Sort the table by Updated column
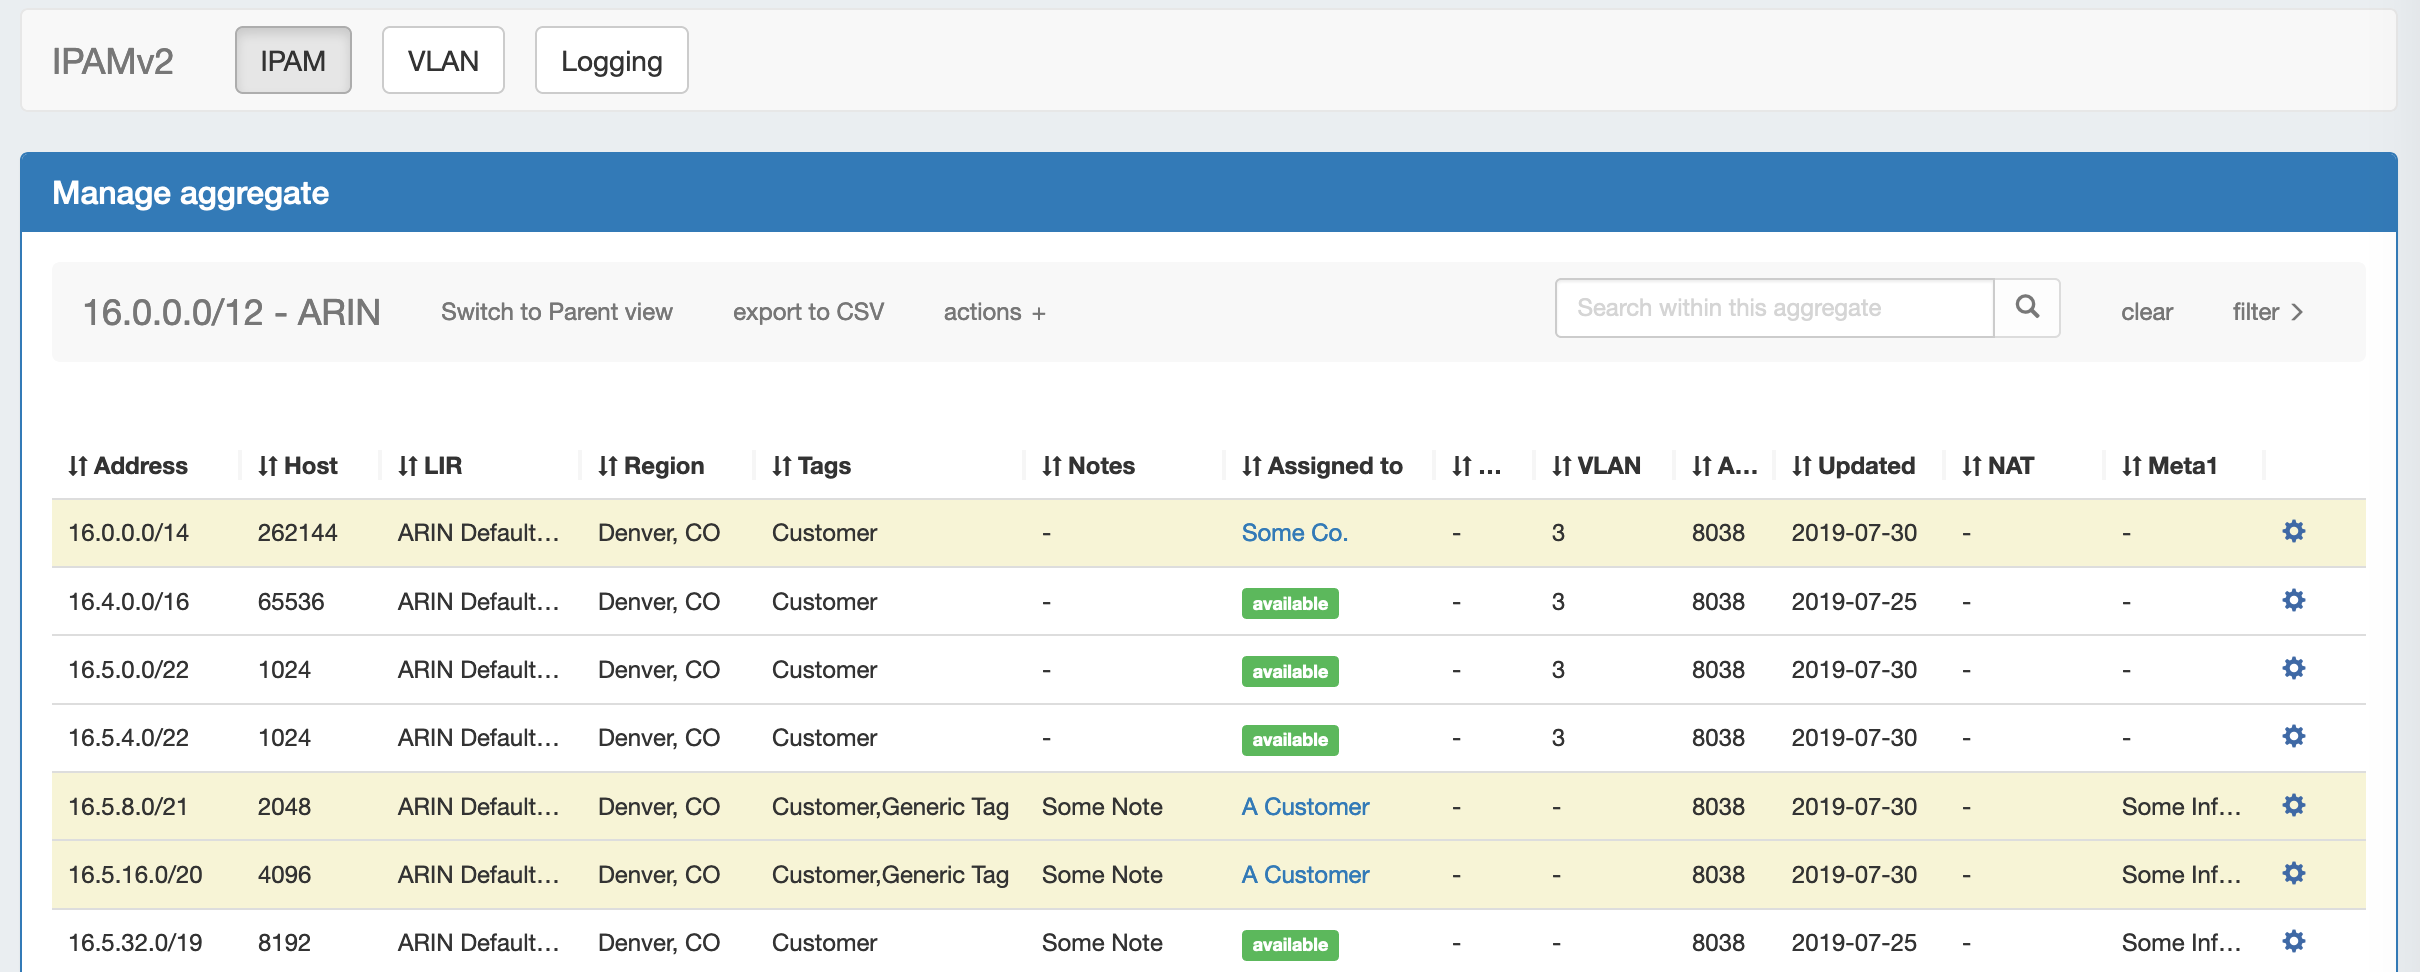Viewport: 2420px width, 972px height. (1853, 466)
